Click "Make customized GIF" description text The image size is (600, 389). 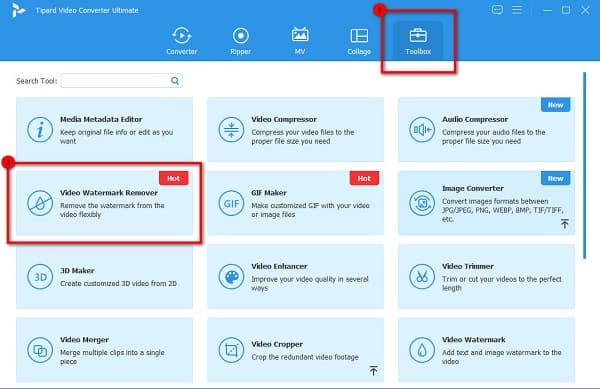pyautogui.click(x=310, y=210)
